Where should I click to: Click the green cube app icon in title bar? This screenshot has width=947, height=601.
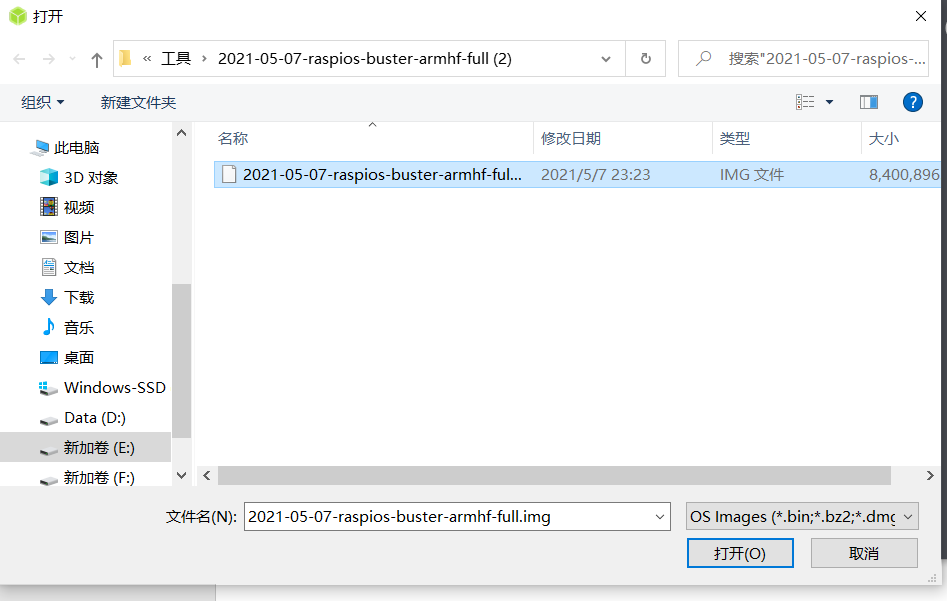(x=18, y=16)
